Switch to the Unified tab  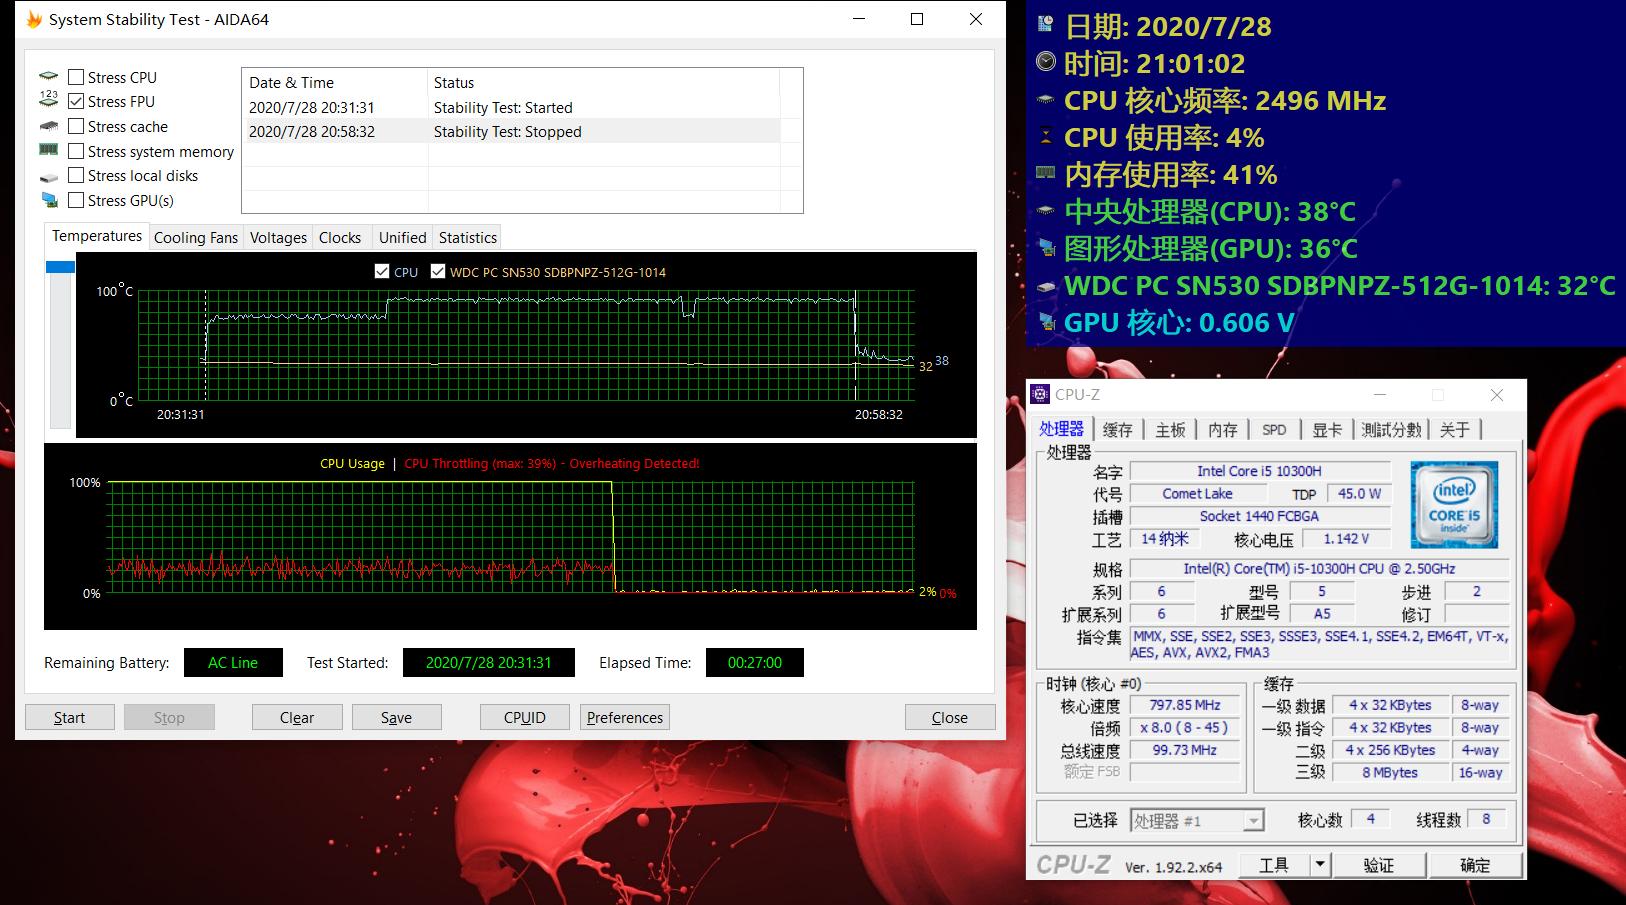[402, 237]
